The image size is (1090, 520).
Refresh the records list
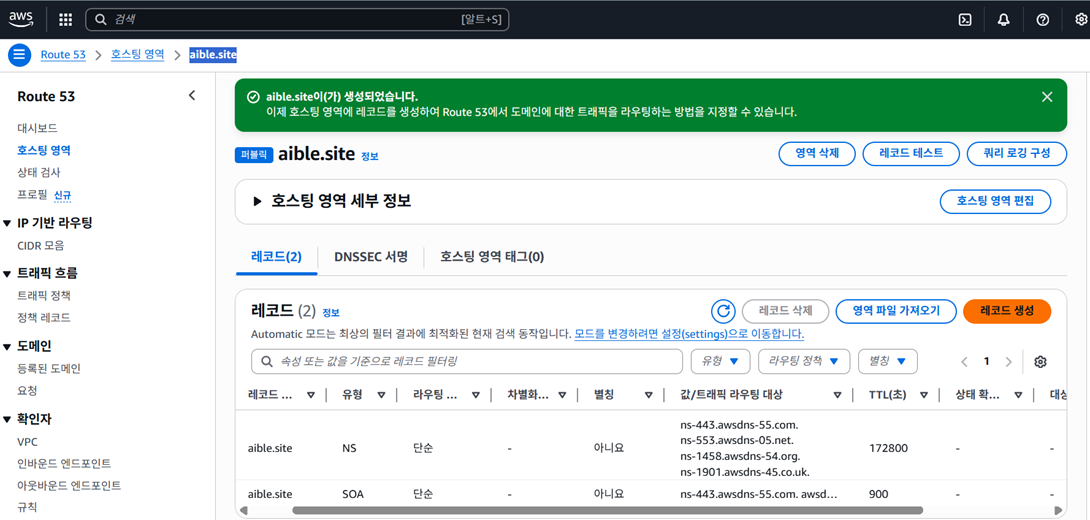tap(723, 311)
